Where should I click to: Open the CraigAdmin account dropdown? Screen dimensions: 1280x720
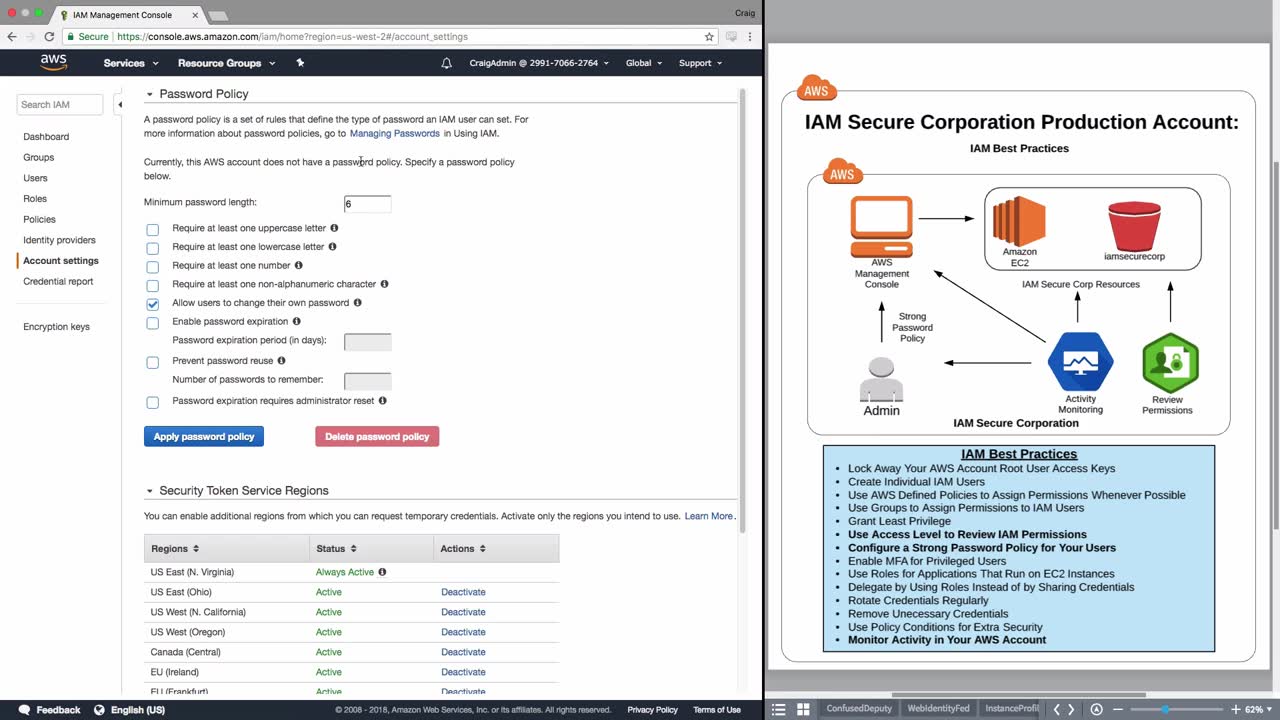(539, 63)
